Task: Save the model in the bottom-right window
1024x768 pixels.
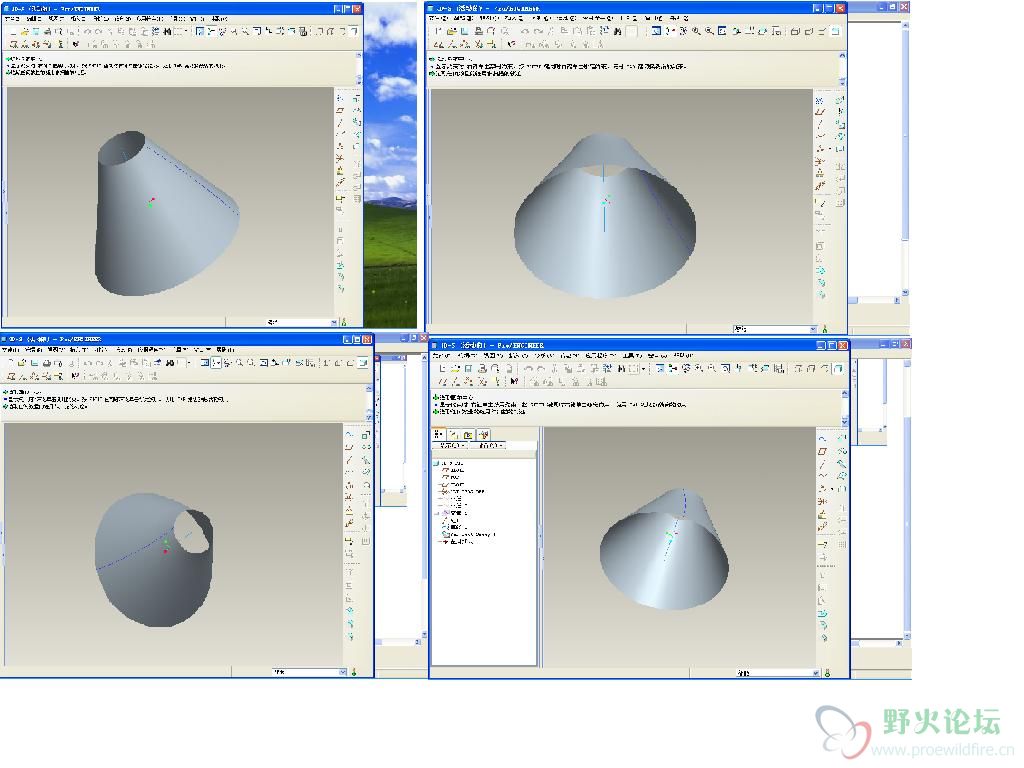Action: (468, 368)
